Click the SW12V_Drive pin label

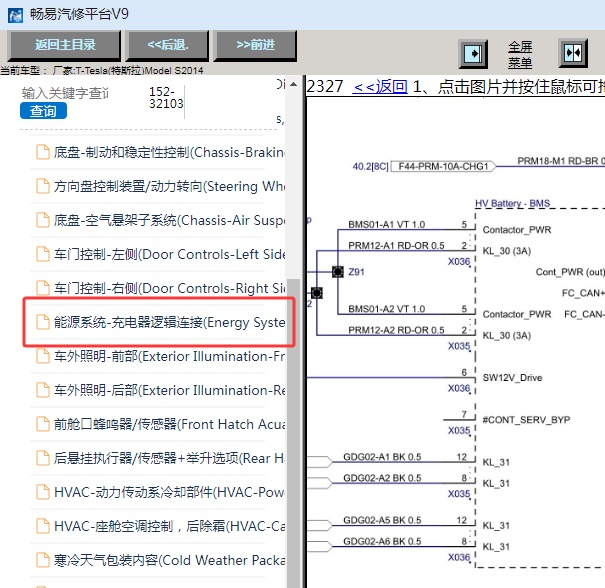512,378
